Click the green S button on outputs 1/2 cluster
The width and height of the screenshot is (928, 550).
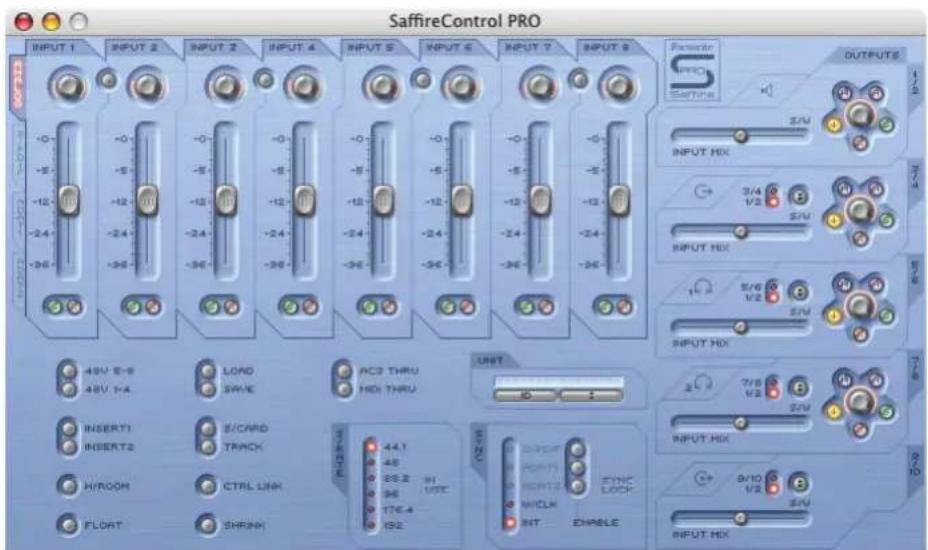pyautogui.click(x=886, y=124)
